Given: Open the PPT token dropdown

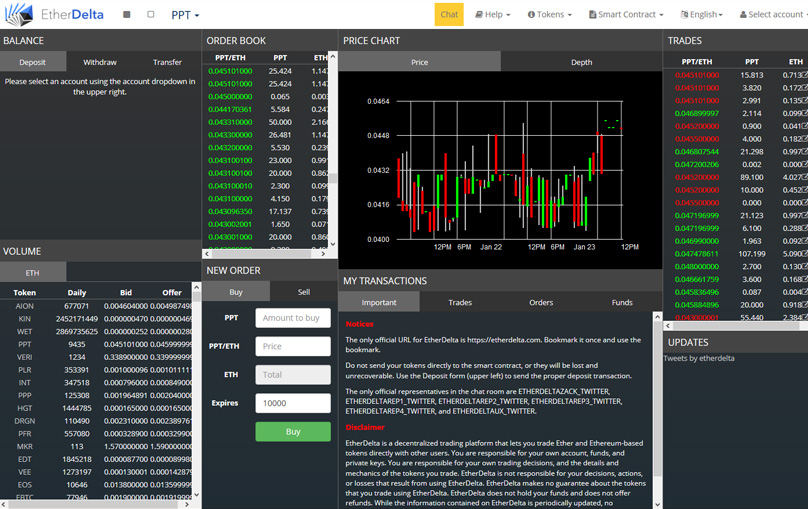Looking at the screenshot, I should [185, 15].
